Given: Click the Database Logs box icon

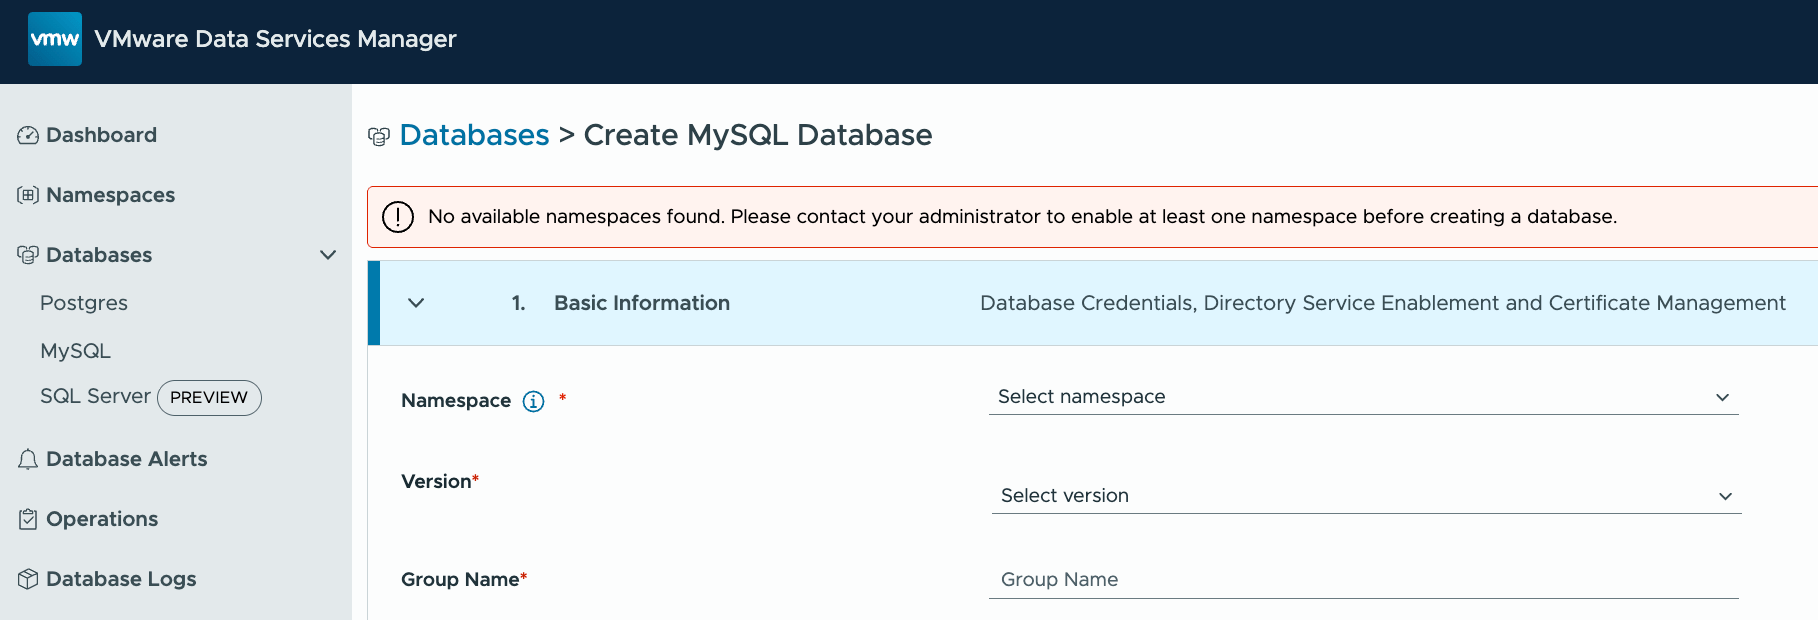Looking at the screenshot, I should [x=28, y=579].
